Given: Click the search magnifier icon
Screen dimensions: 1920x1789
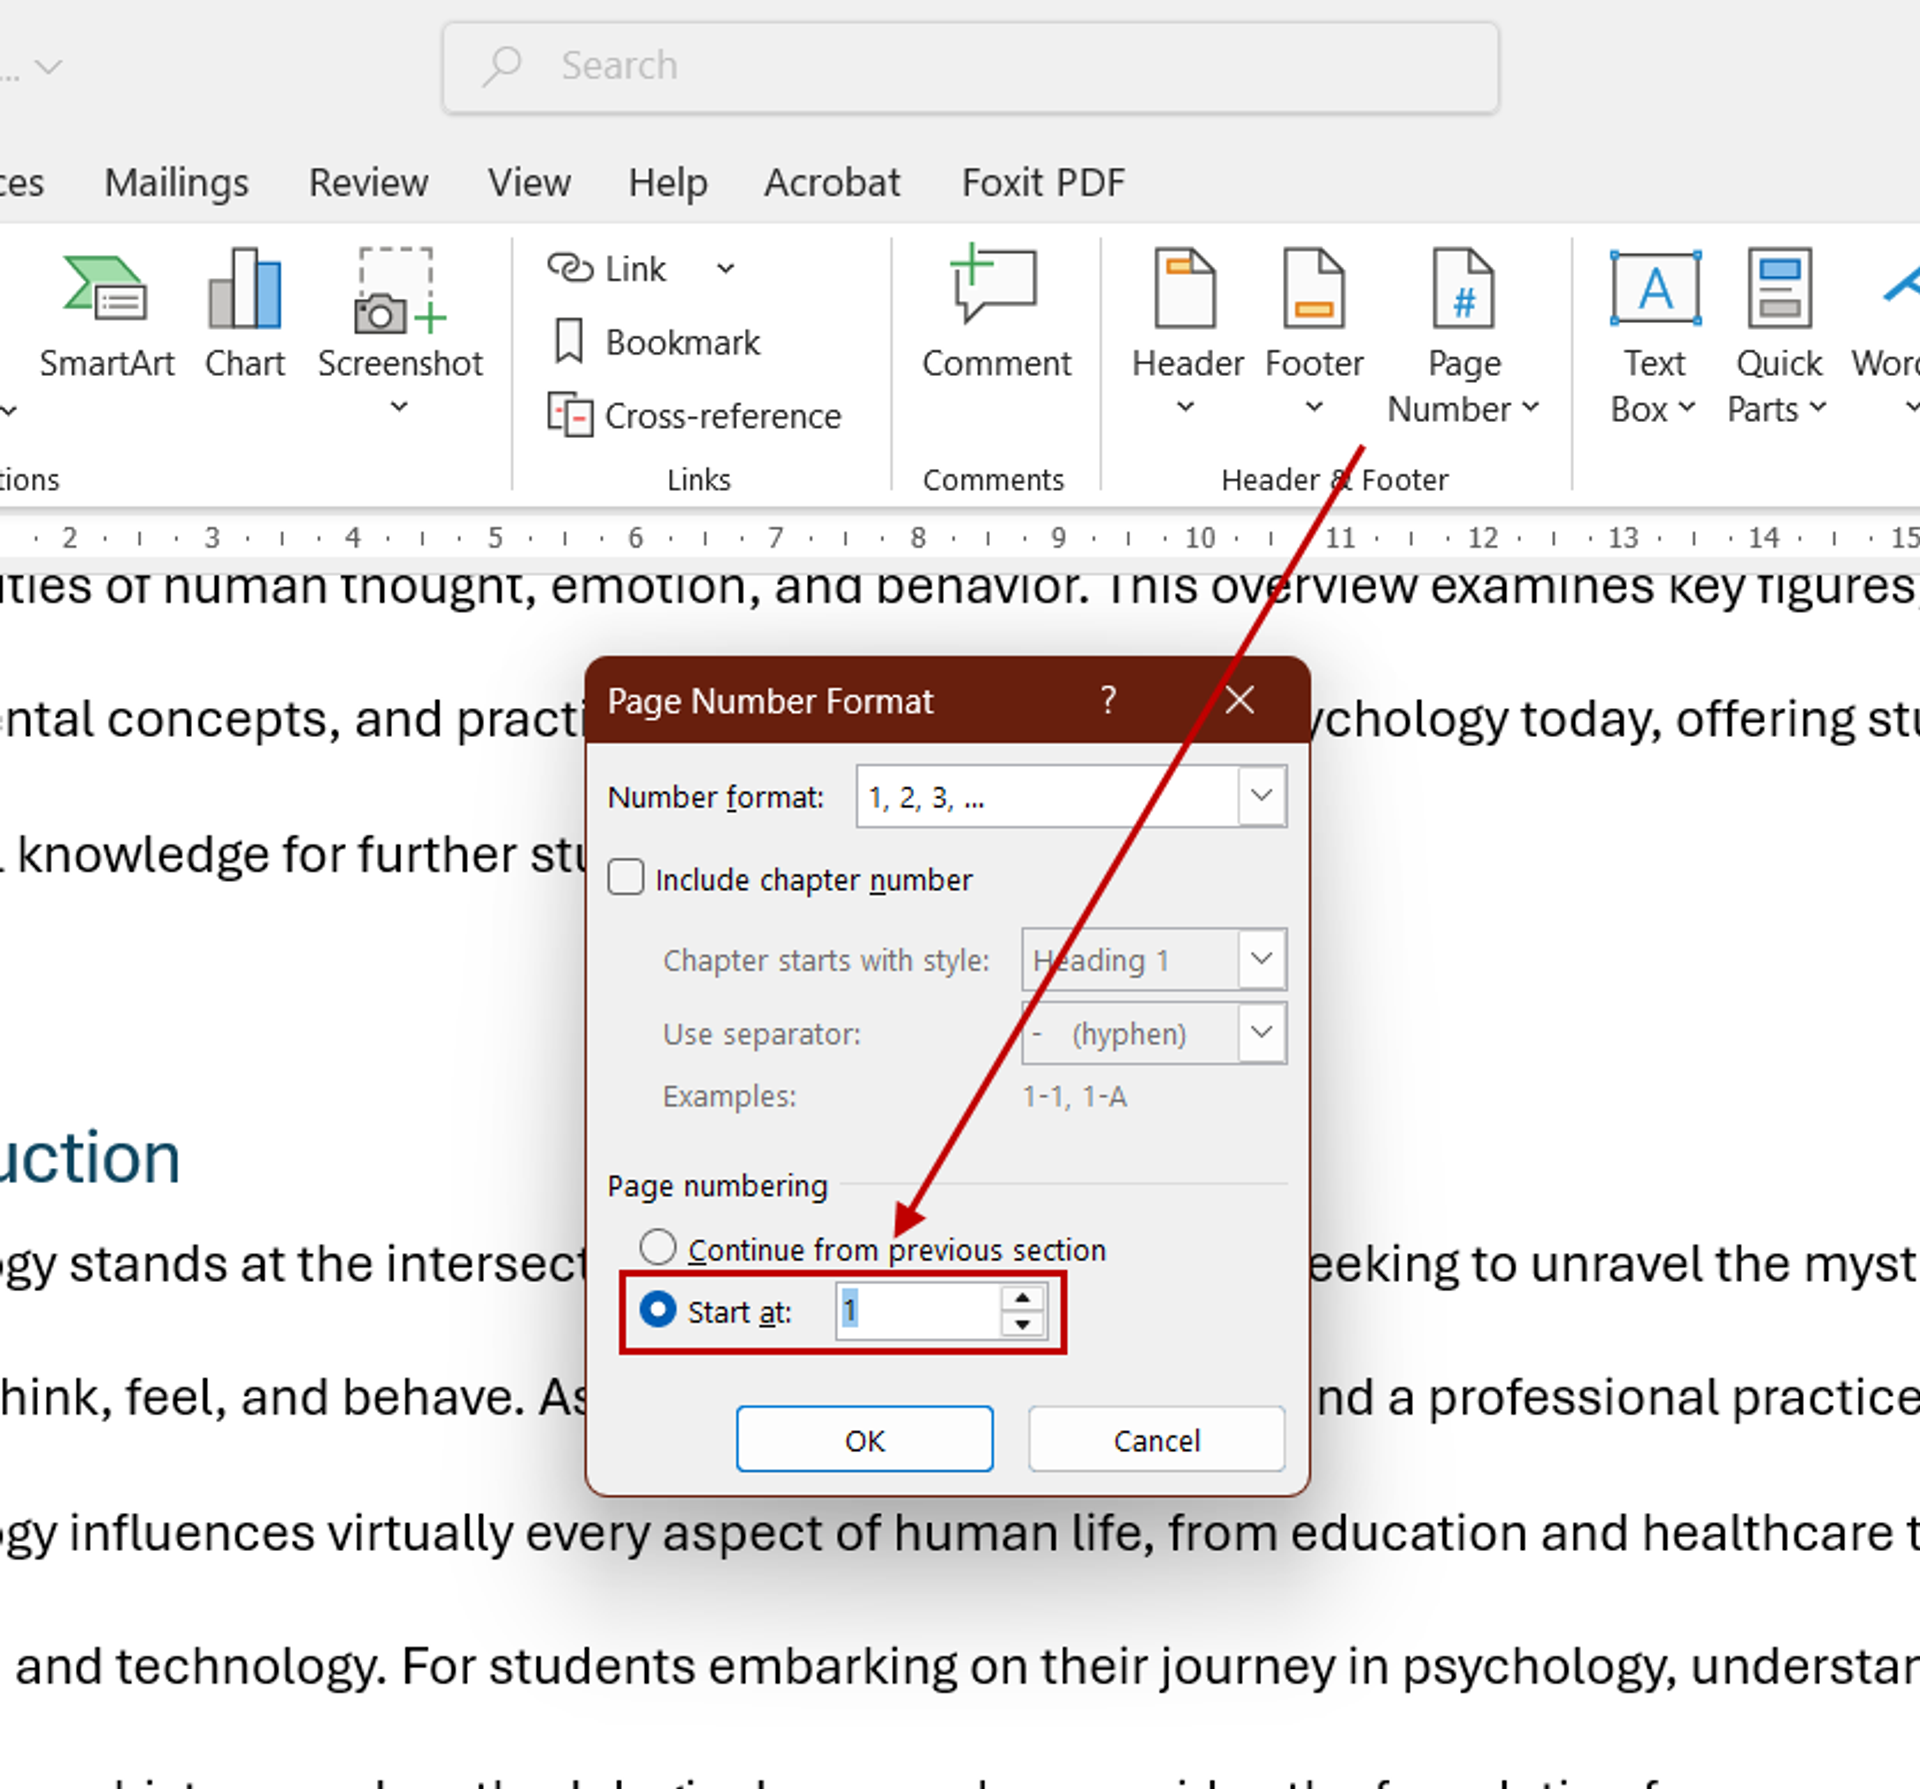Looking at the screenshot, I should point(502,66).
